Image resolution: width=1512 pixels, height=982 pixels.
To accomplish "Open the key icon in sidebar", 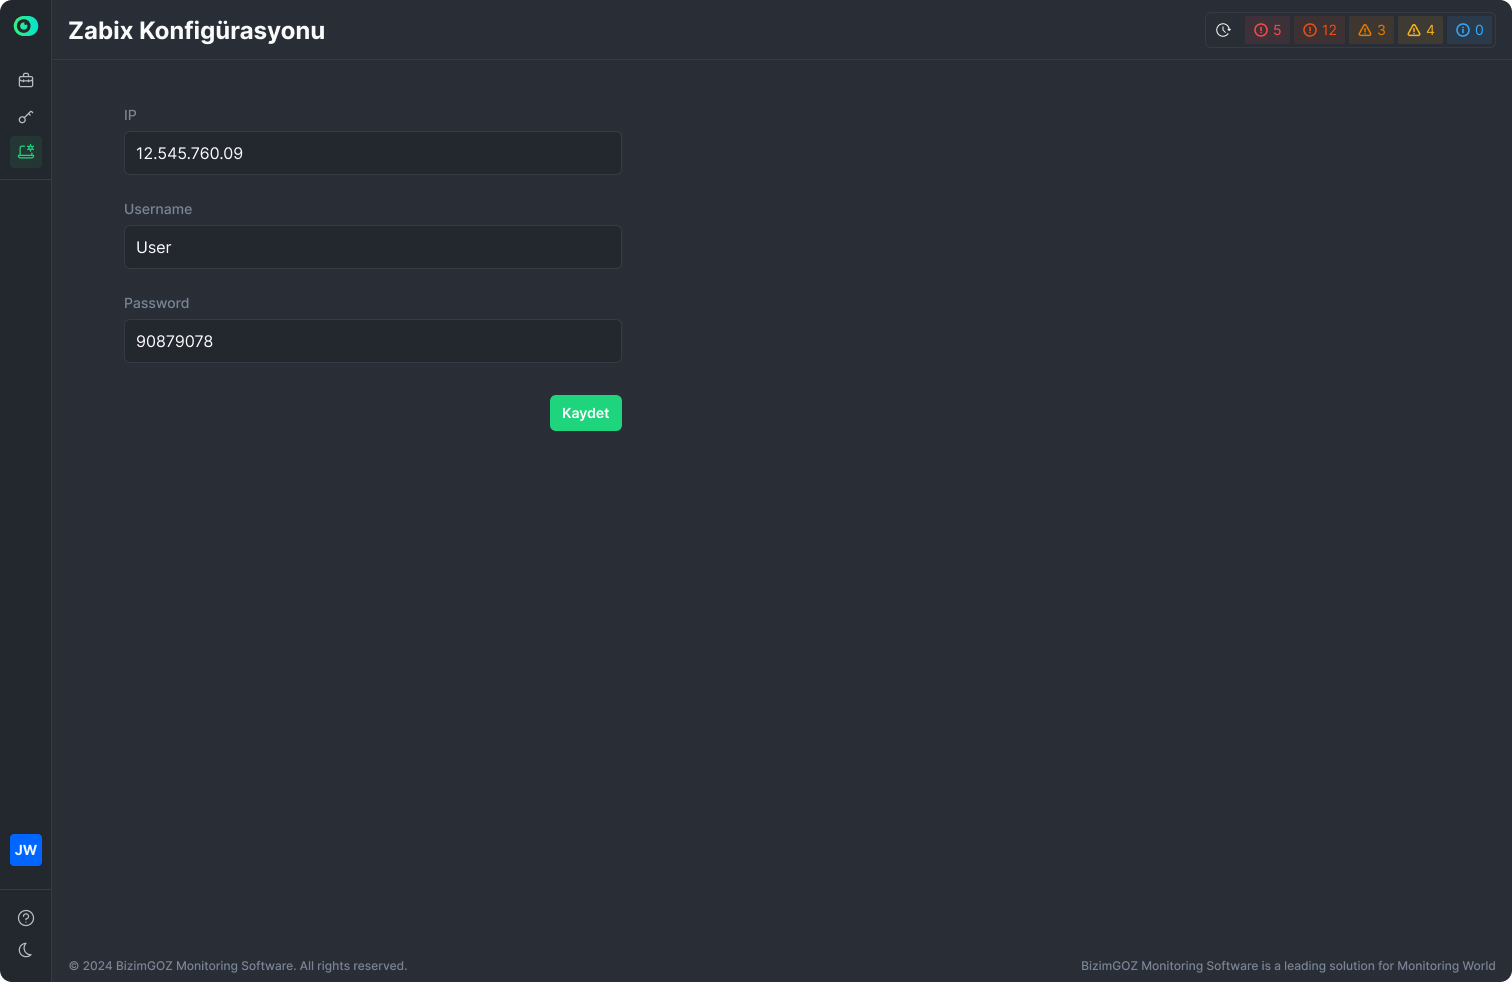I will [x=26, y=117].
